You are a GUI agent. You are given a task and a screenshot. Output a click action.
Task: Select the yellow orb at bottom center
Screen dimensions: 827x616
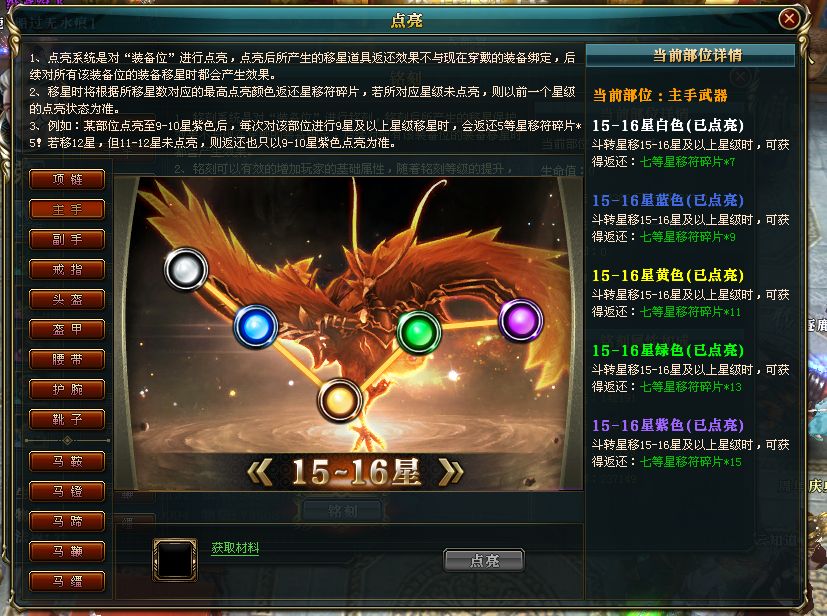click(340, 400)
